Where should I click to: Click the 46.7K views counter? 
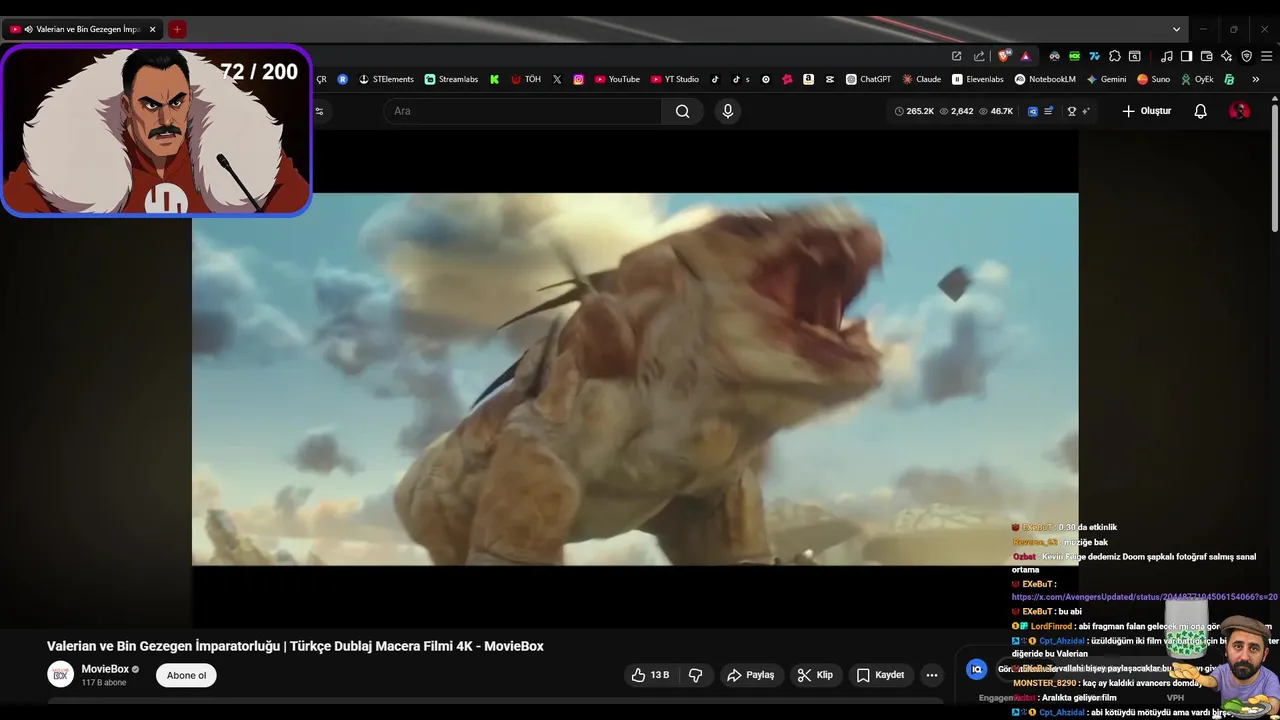coord(996,111)
